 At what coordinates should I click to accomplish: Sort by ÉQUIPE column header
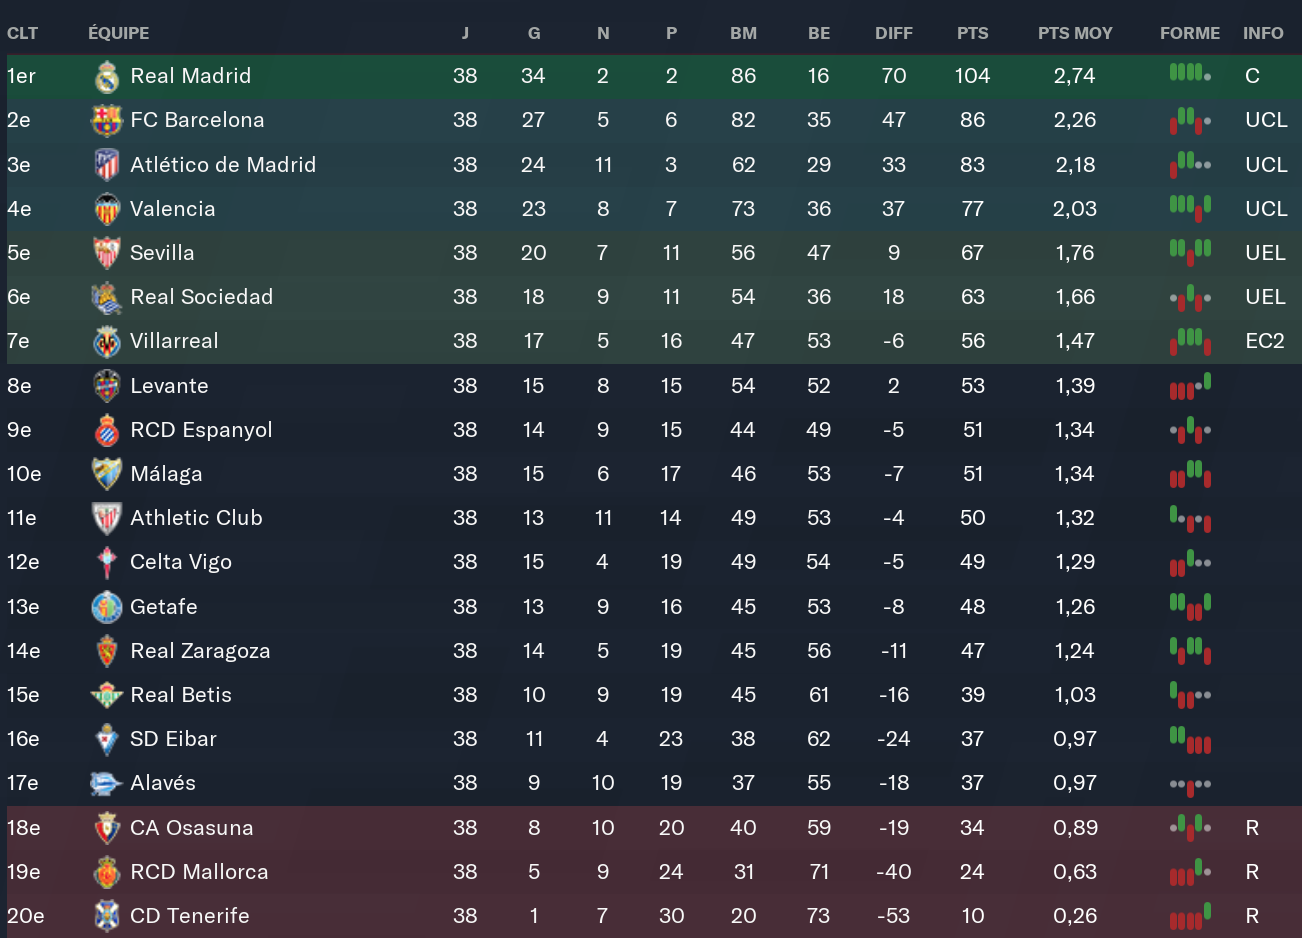coord(118,33)
